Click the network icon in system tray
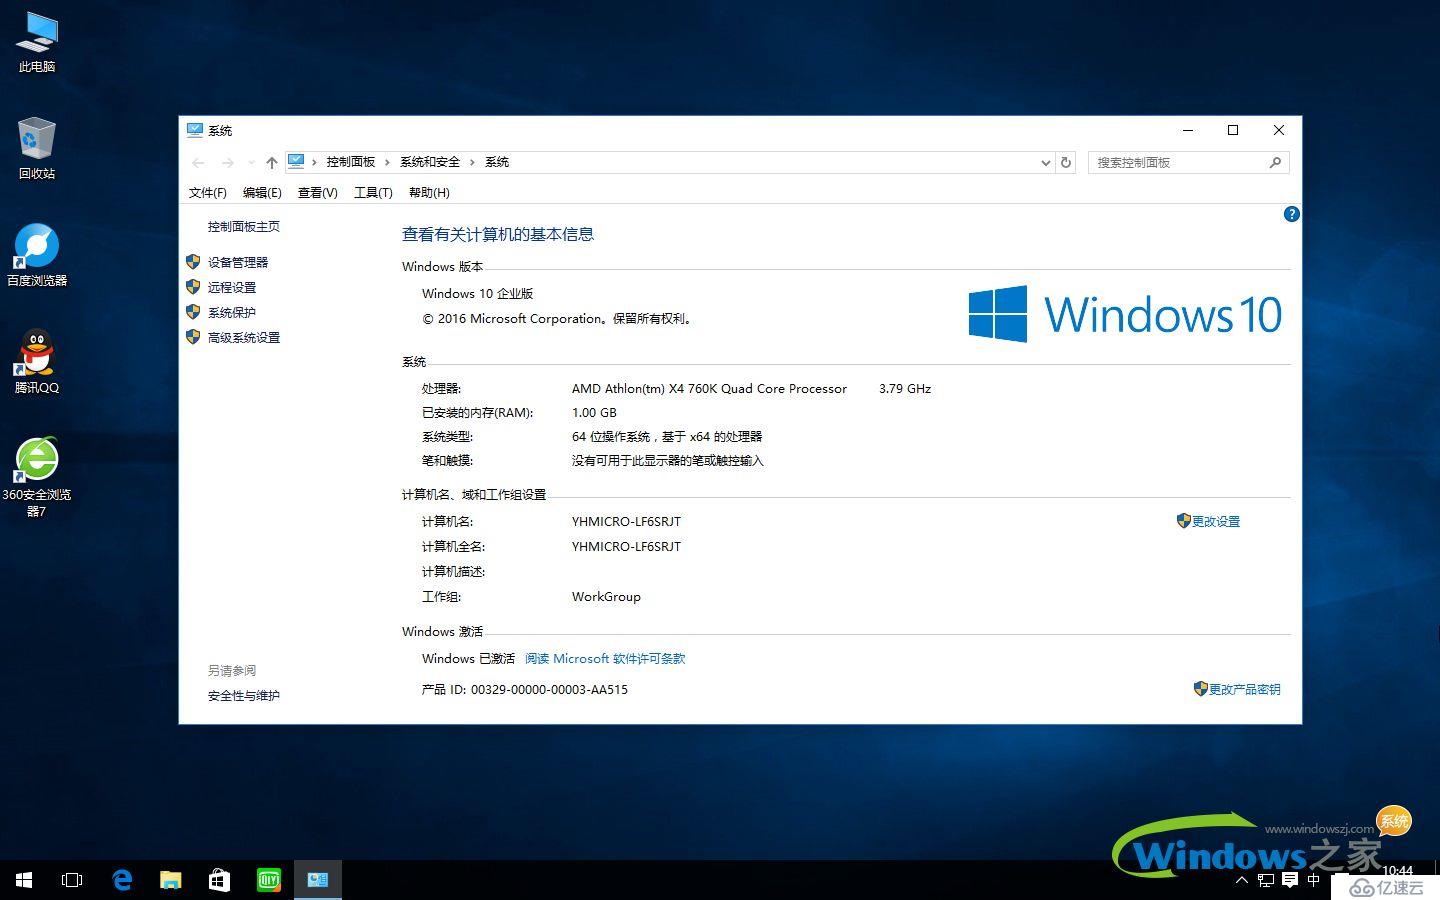 click(1266, 880)
